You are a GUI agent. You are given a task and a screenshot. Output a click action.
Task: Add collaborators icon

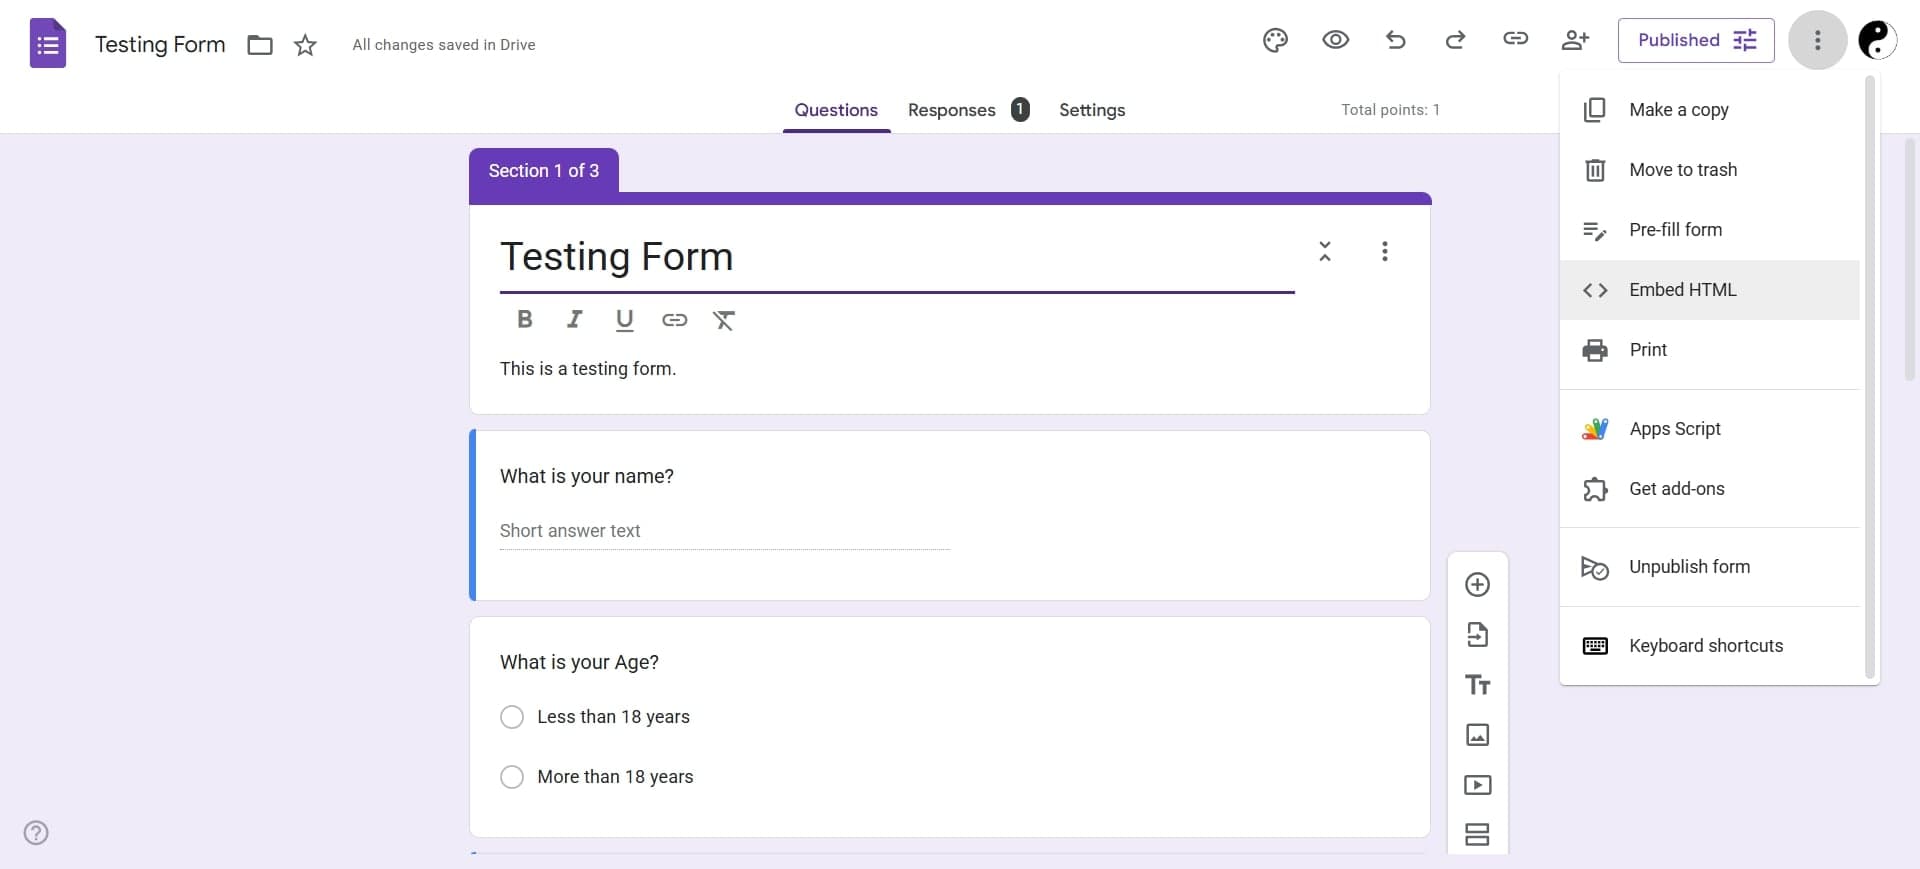pyautogui.click(x=1575, y=40)
